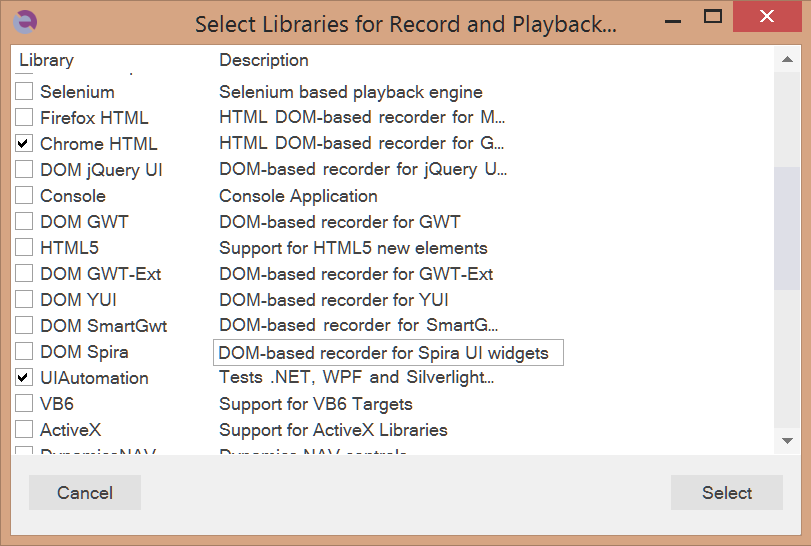Click the app logo icon in title bar

point(28,22)
